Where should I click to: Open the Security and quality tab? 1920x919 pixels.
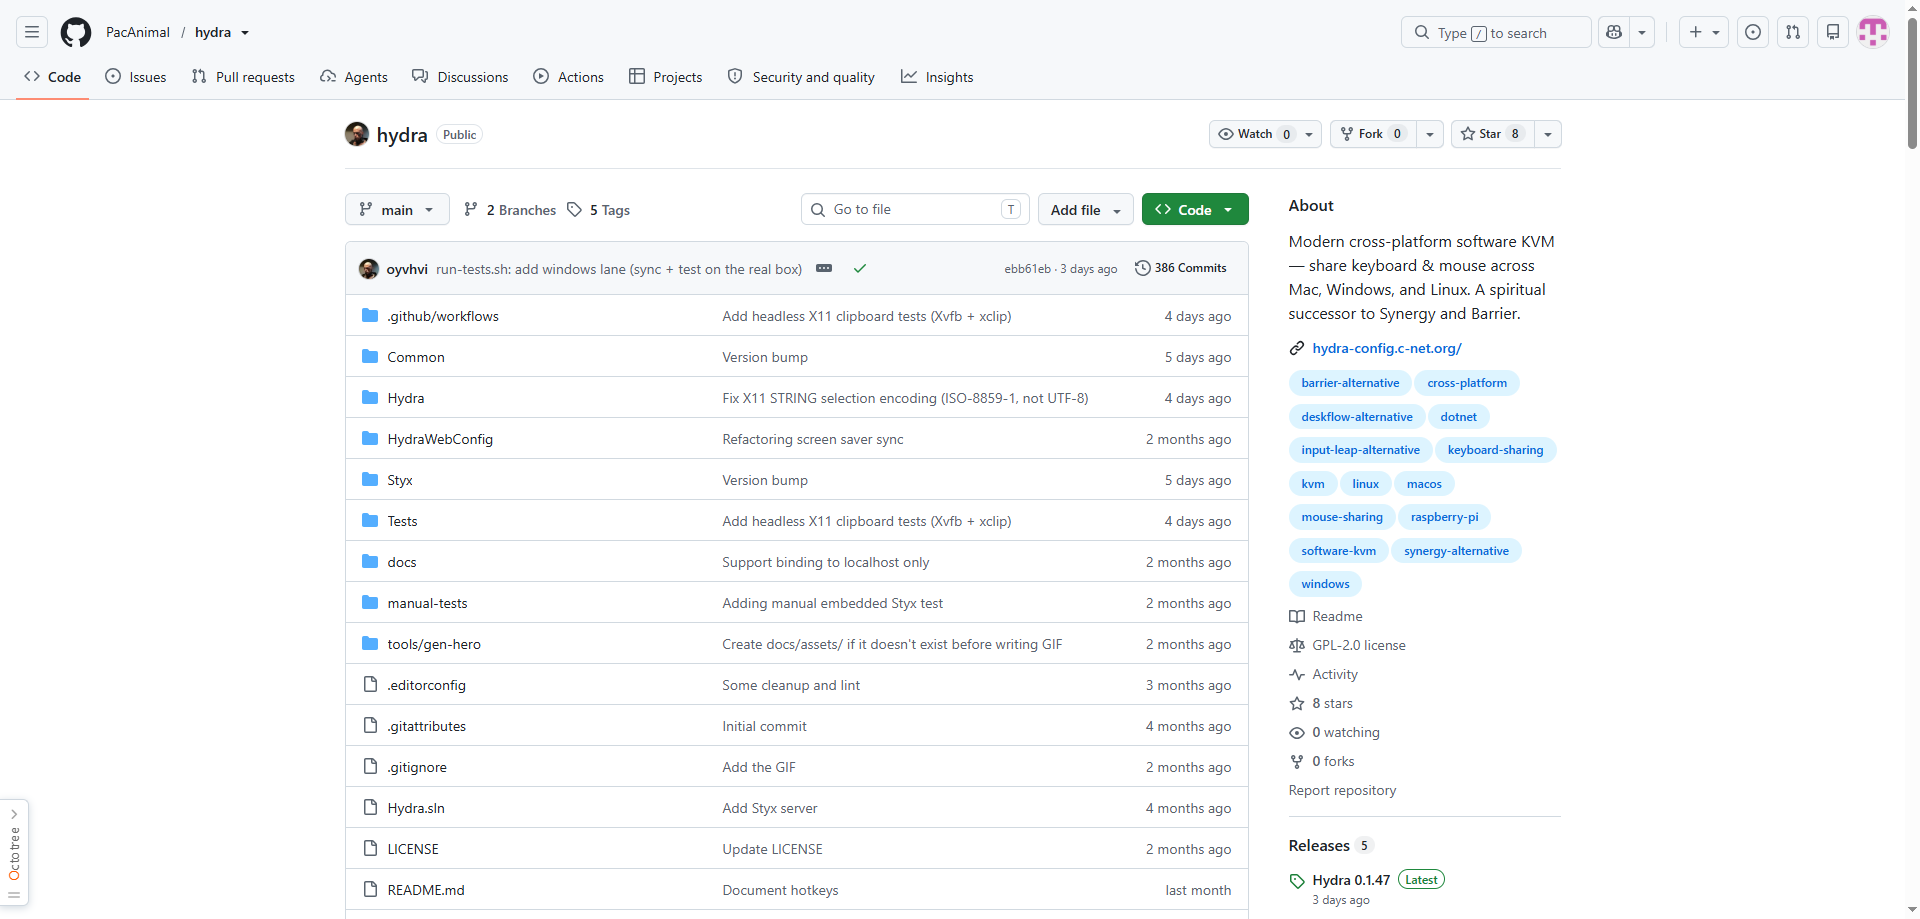pyautogui.click(x=801, y=77)
